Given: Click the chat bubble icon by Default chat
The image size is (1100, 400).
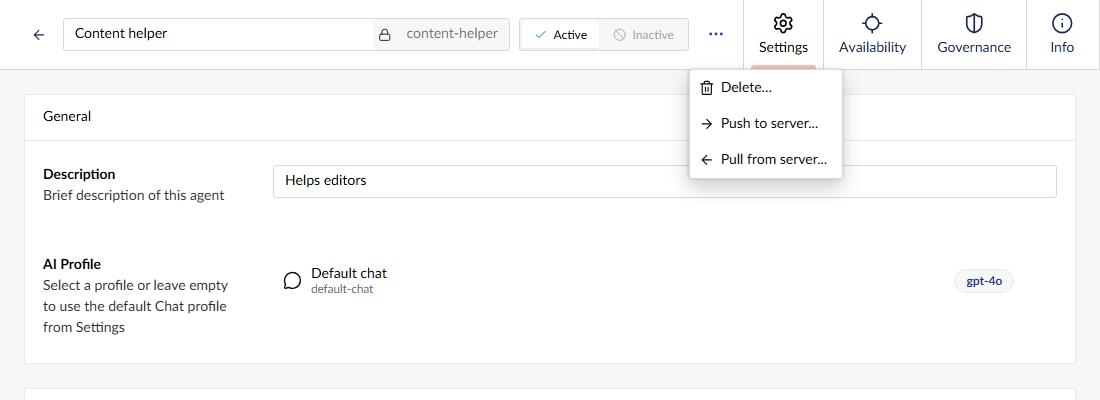Looking at the screenshot, I should point(292,281).
